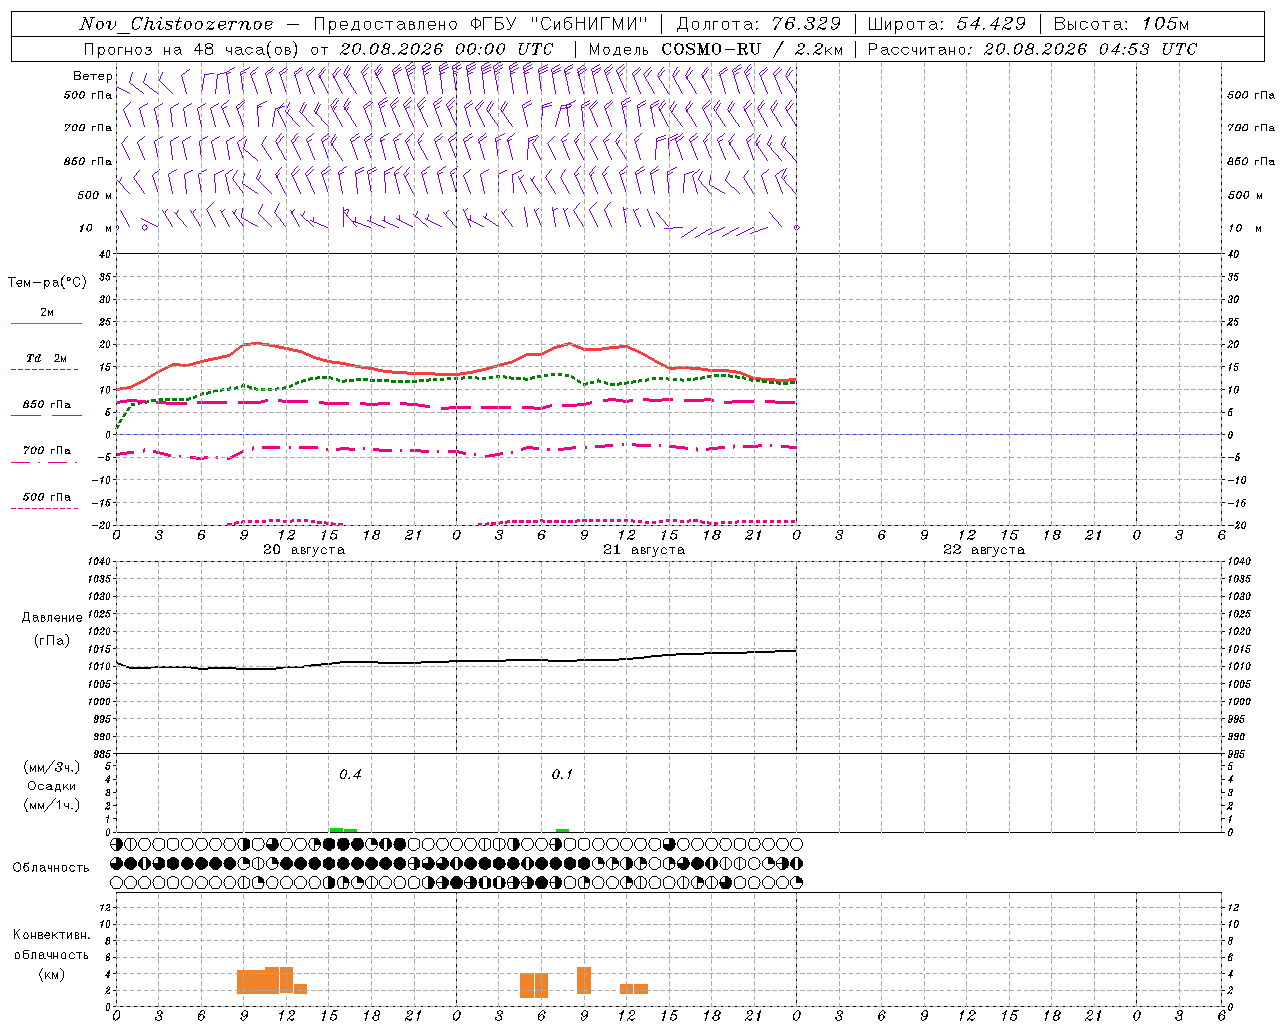Click the calm wind circle at 10 м
1280x1024 pixels.
[x=145, y=227]
